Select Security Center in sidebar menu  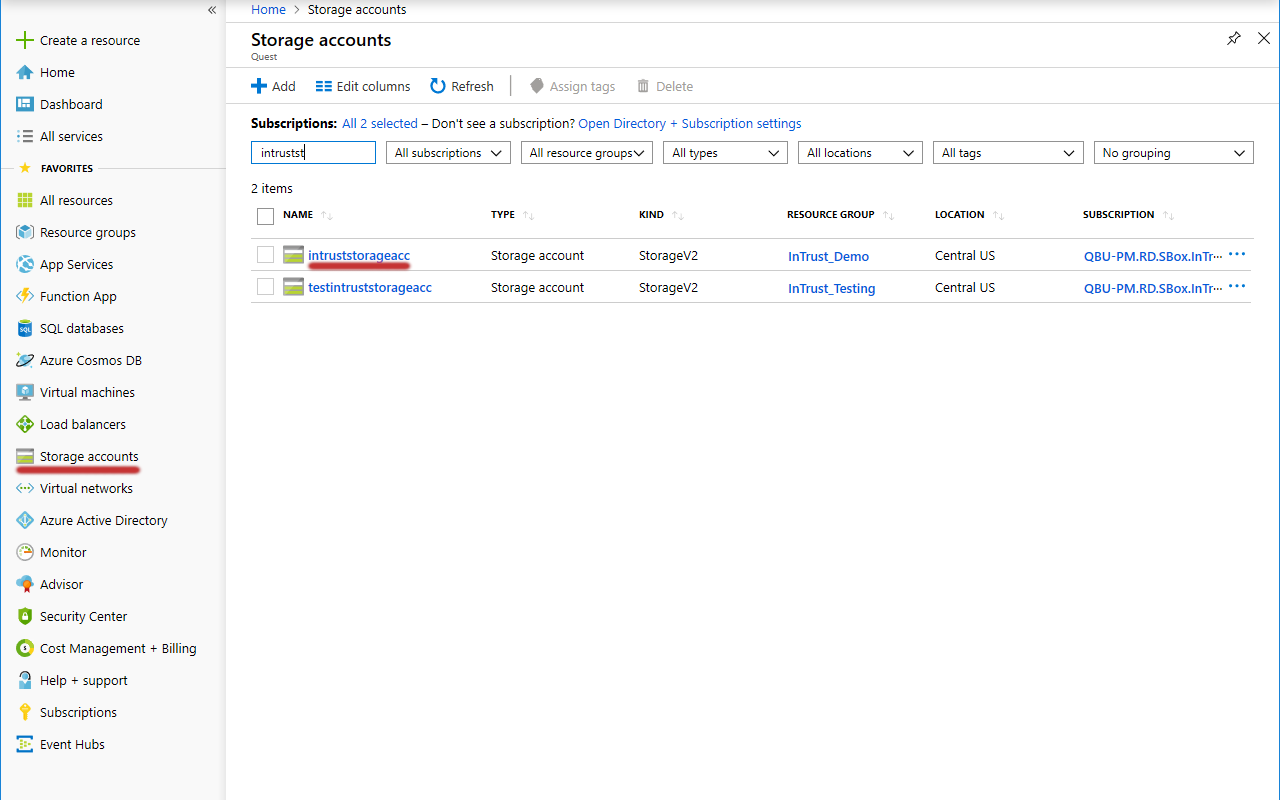point(83,617)
